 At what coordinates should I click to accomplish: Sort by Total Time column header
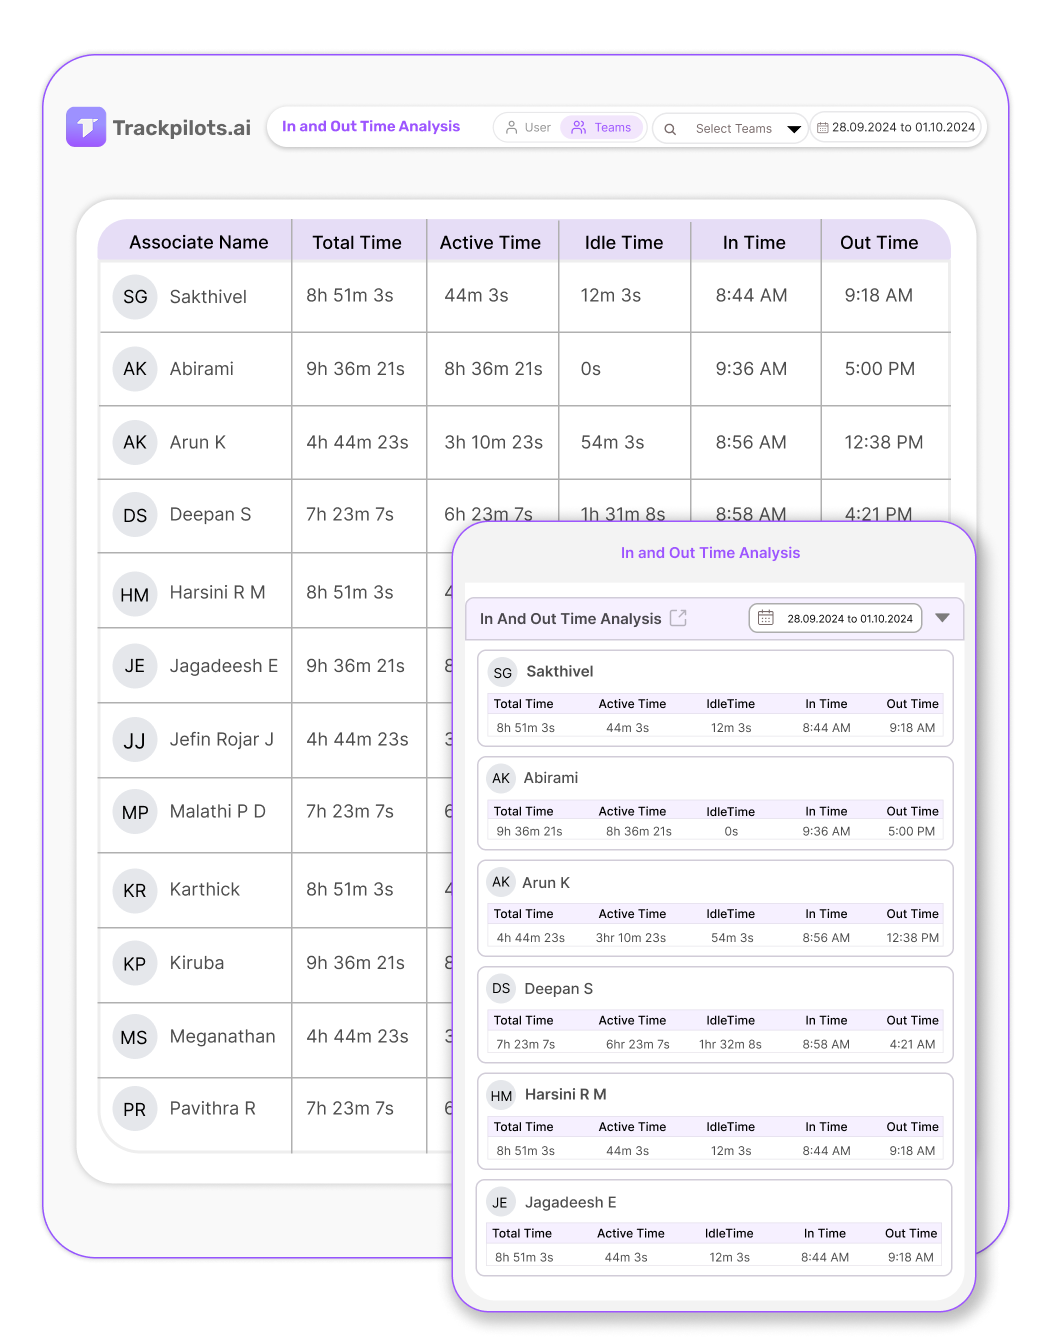pyautogui.click(x=357, y=242)
